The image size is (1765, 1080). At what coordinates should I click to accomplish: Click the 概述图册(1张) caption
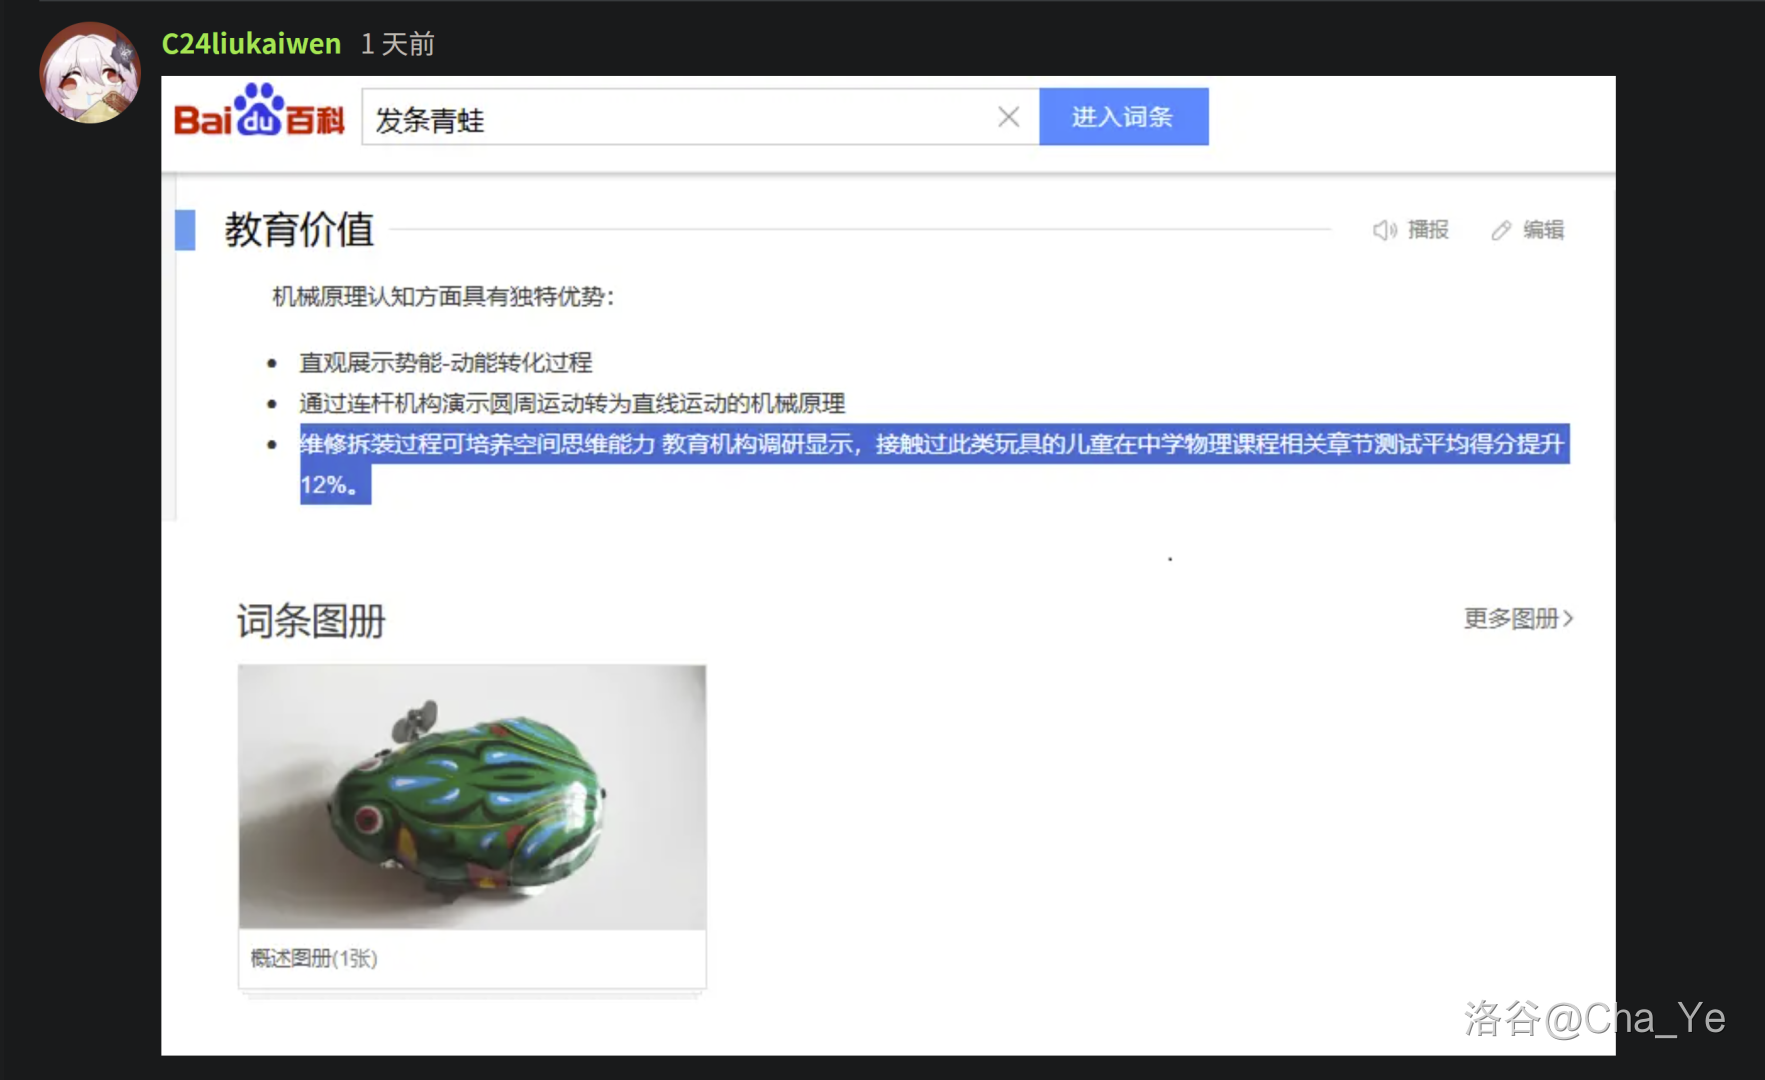point(314,958)
